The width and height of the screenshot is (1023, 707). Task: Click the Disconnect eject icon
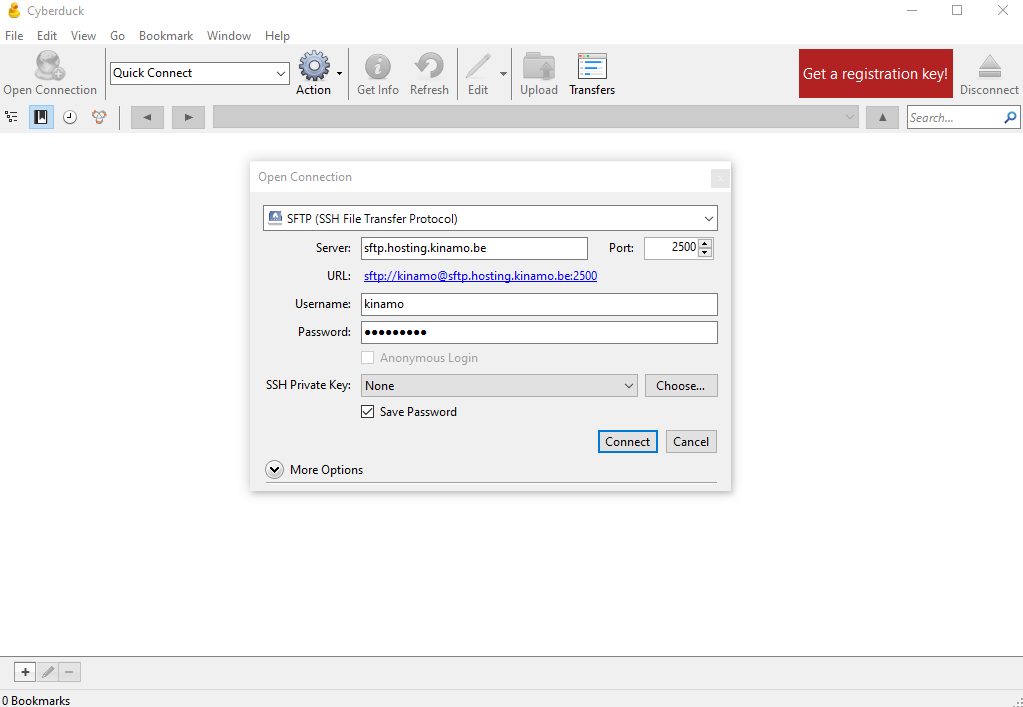tap(989, 68)
